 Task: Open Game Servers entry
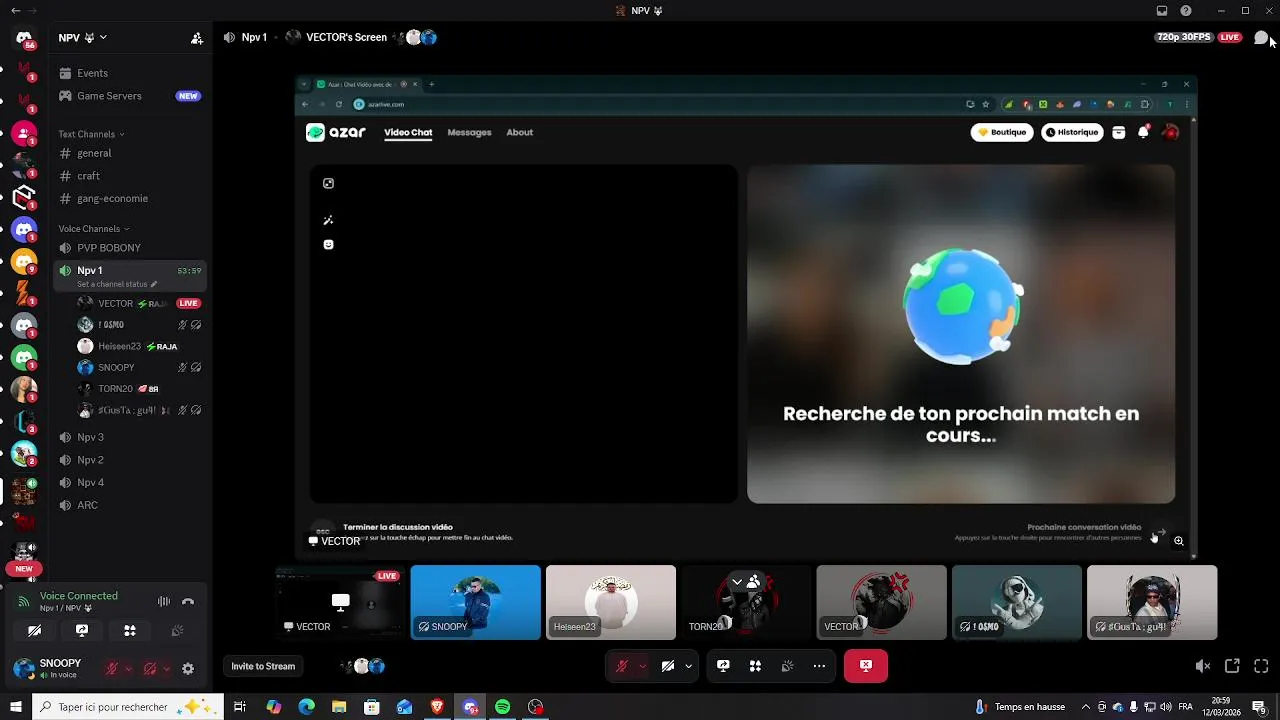[130, 96]
